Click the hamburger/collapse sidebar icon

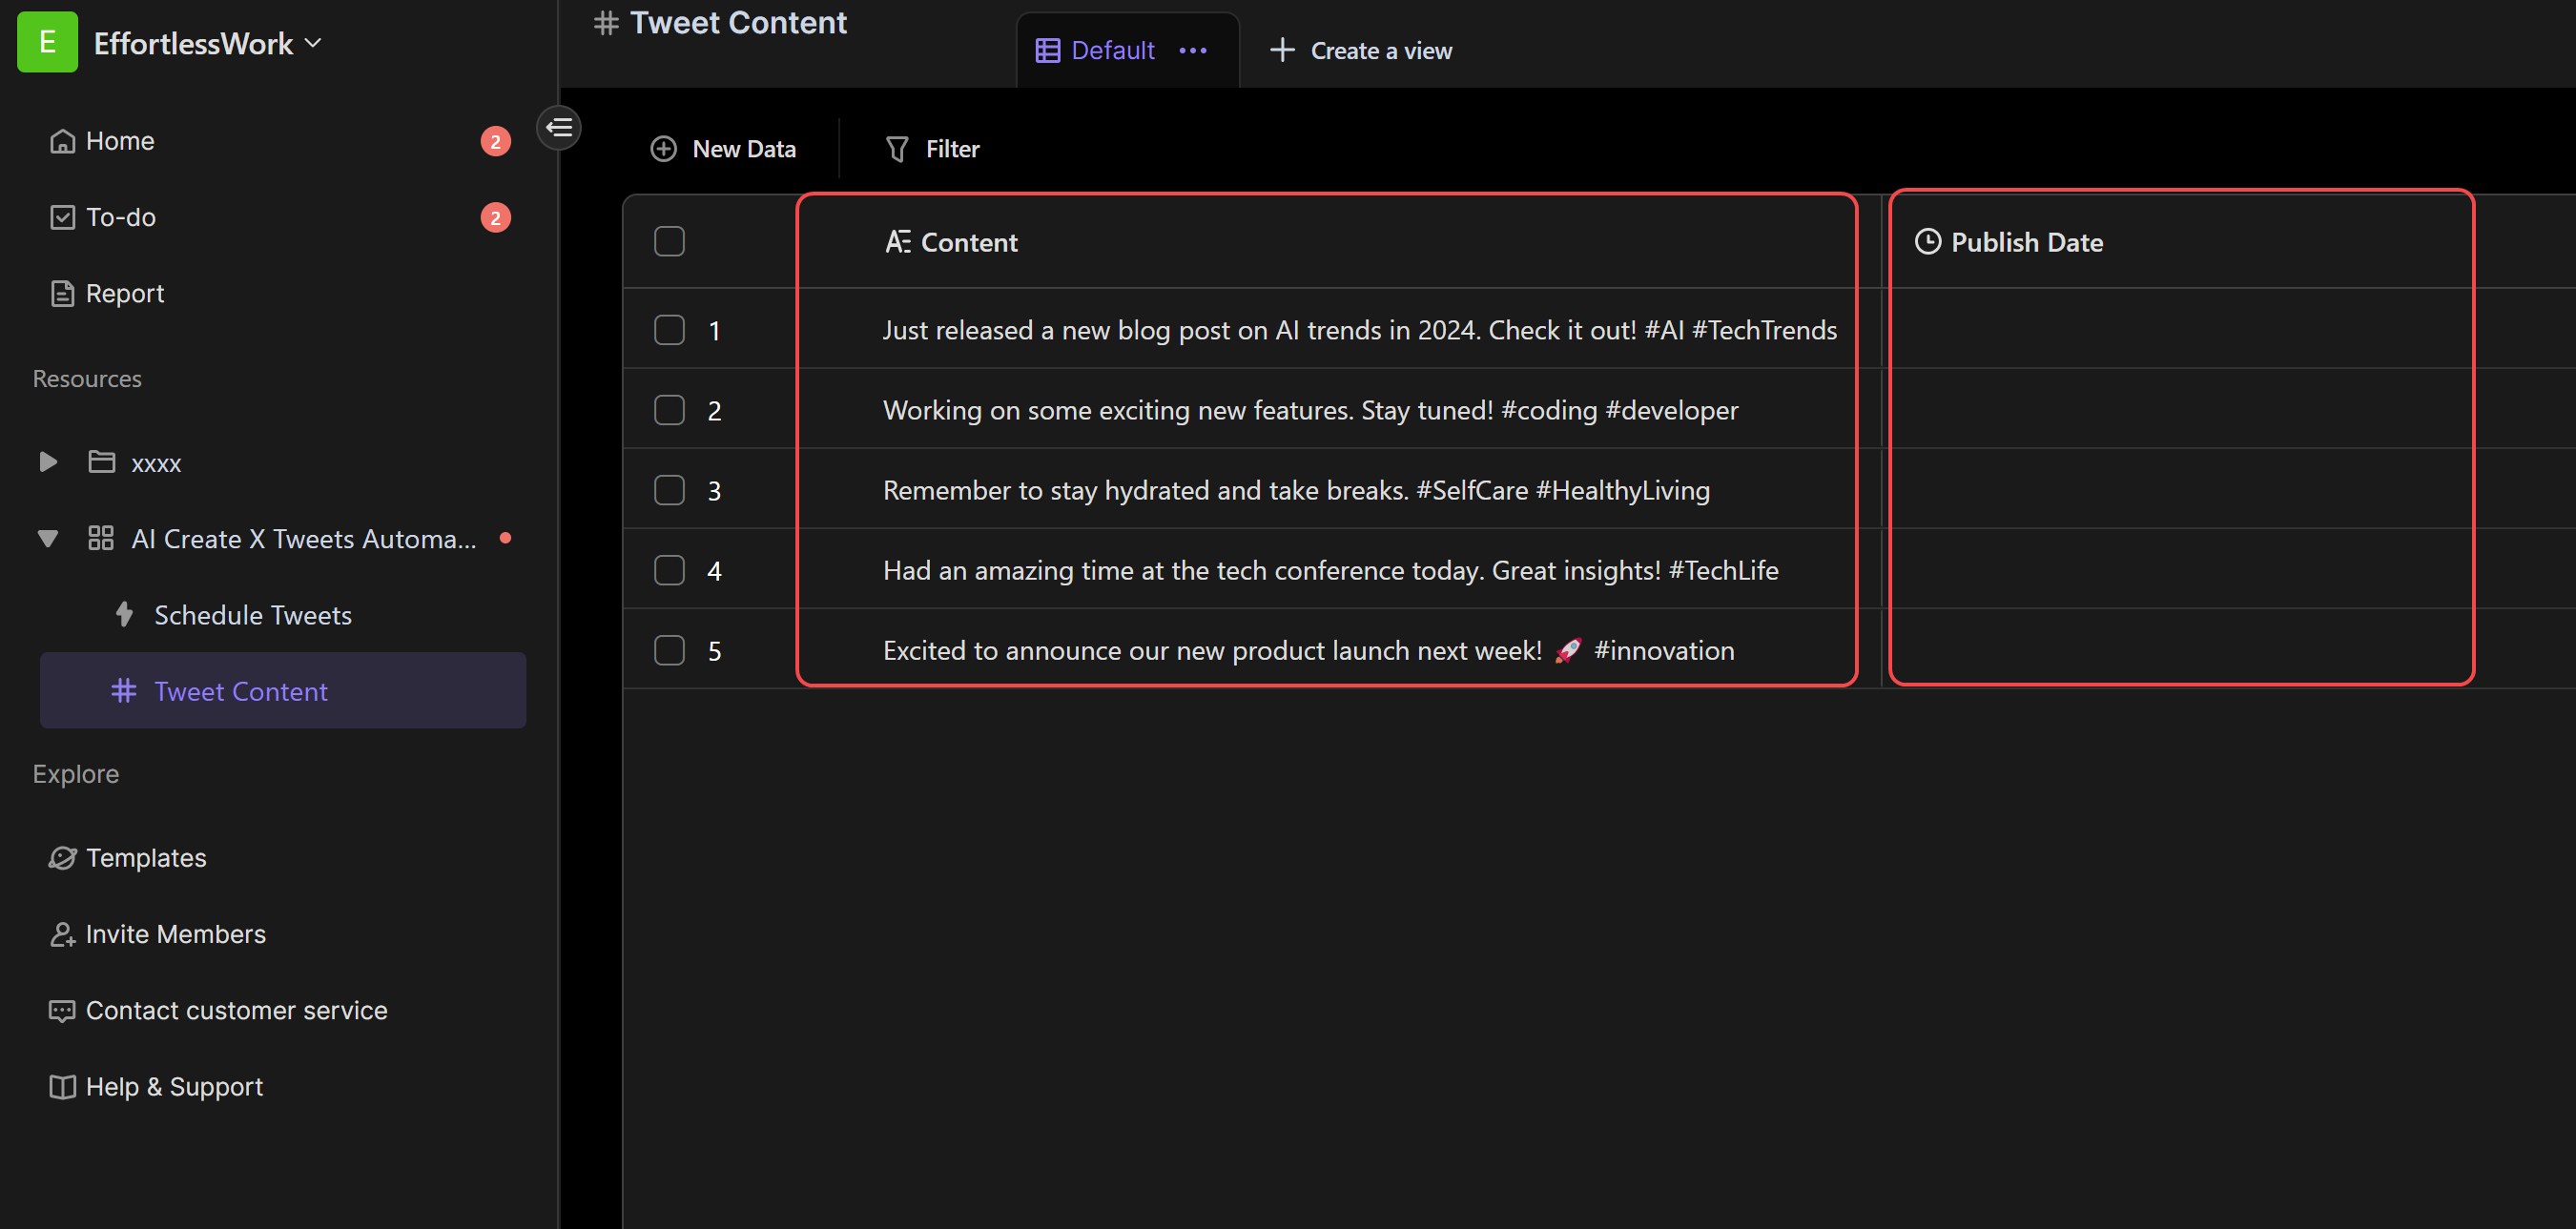pyautogui.click(x=559, y=127)
